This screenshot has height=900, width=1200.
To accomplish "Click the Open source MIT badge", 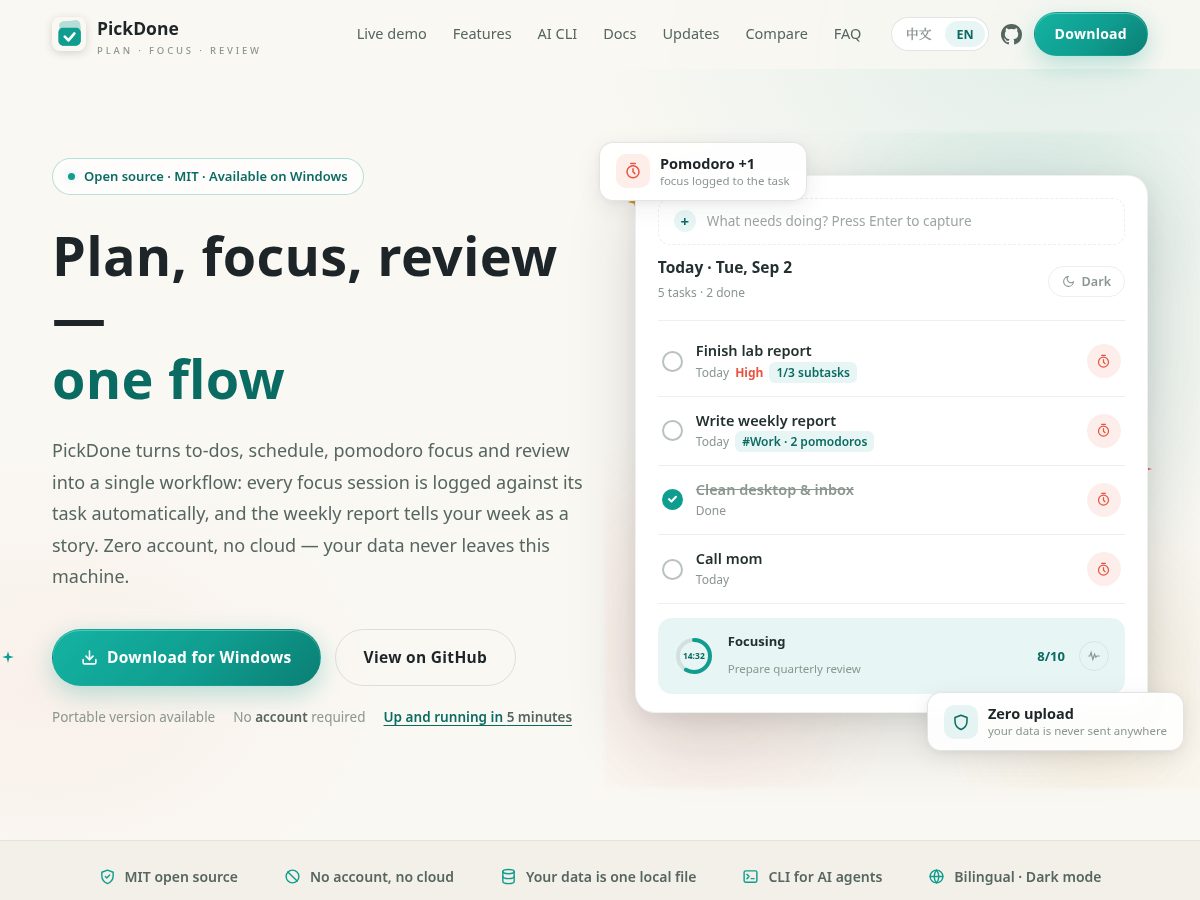I will (208, 176).
